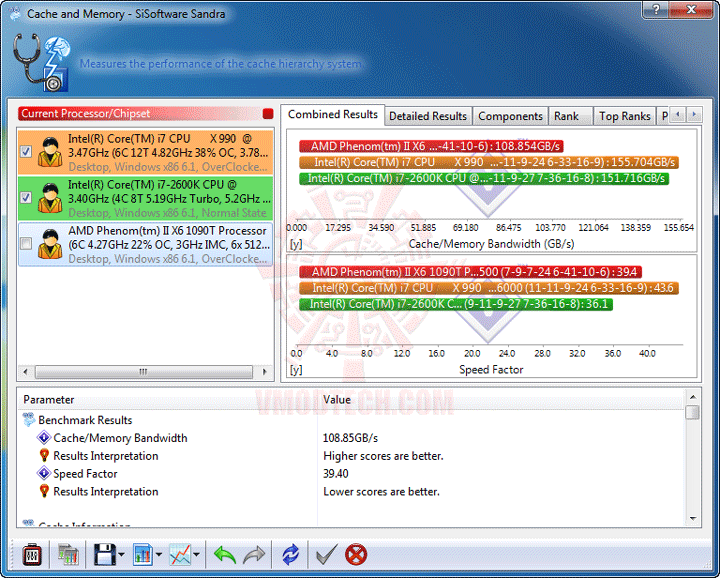Click the processor list horizontal scrollbar thumb

pyautogui.click(x=144, y=371)
